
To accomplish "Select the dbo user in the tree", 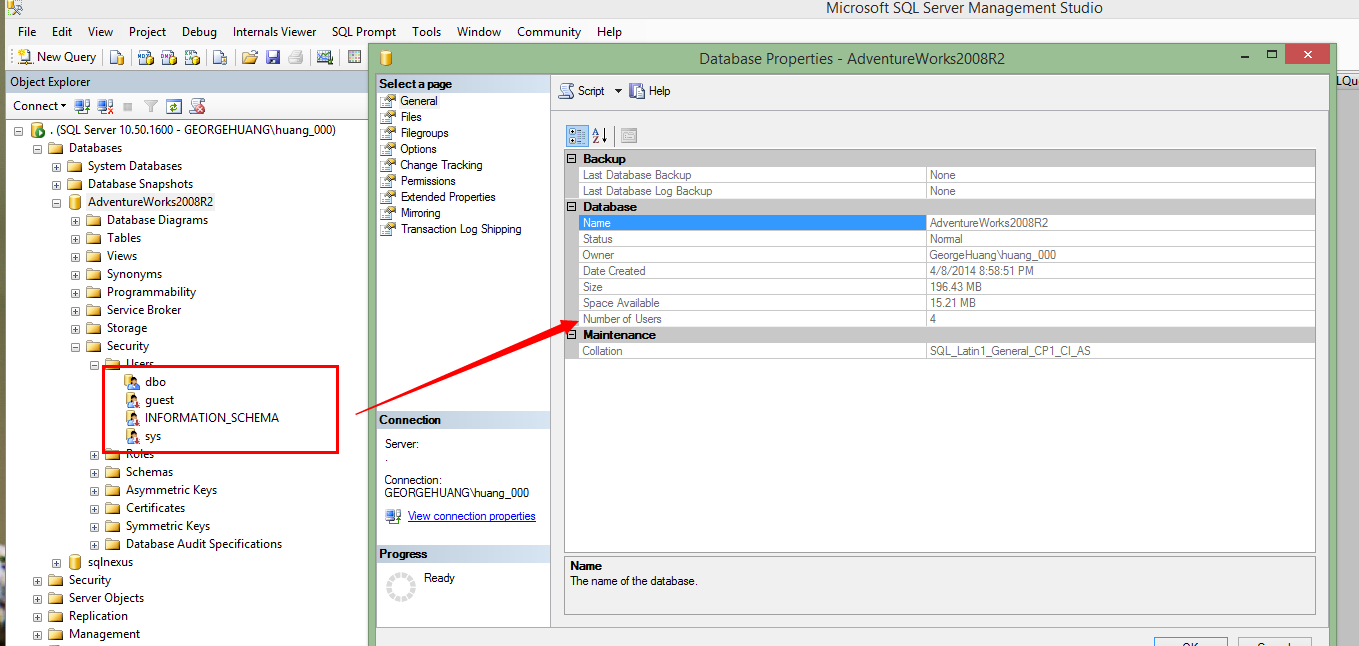I will (155, 382).
